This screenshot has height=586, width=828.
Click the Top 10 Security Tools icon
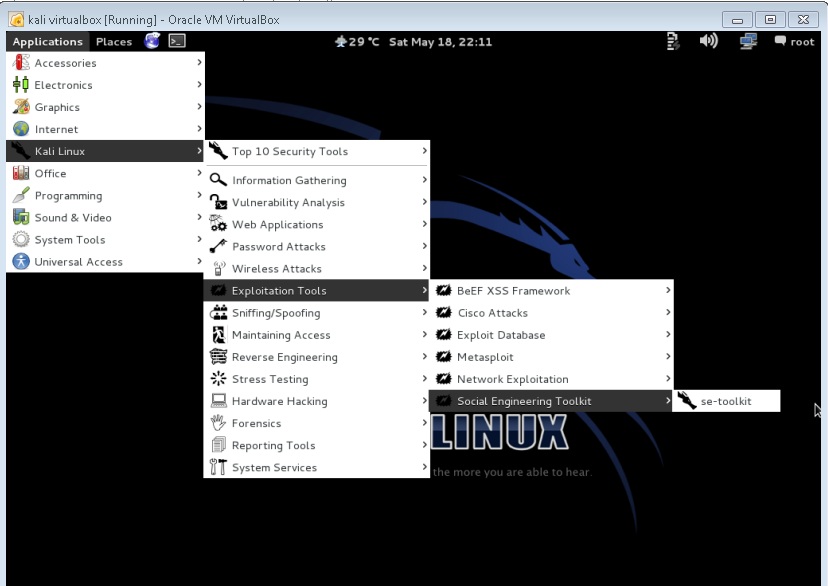pyautogui.click(x=218, y=151)
